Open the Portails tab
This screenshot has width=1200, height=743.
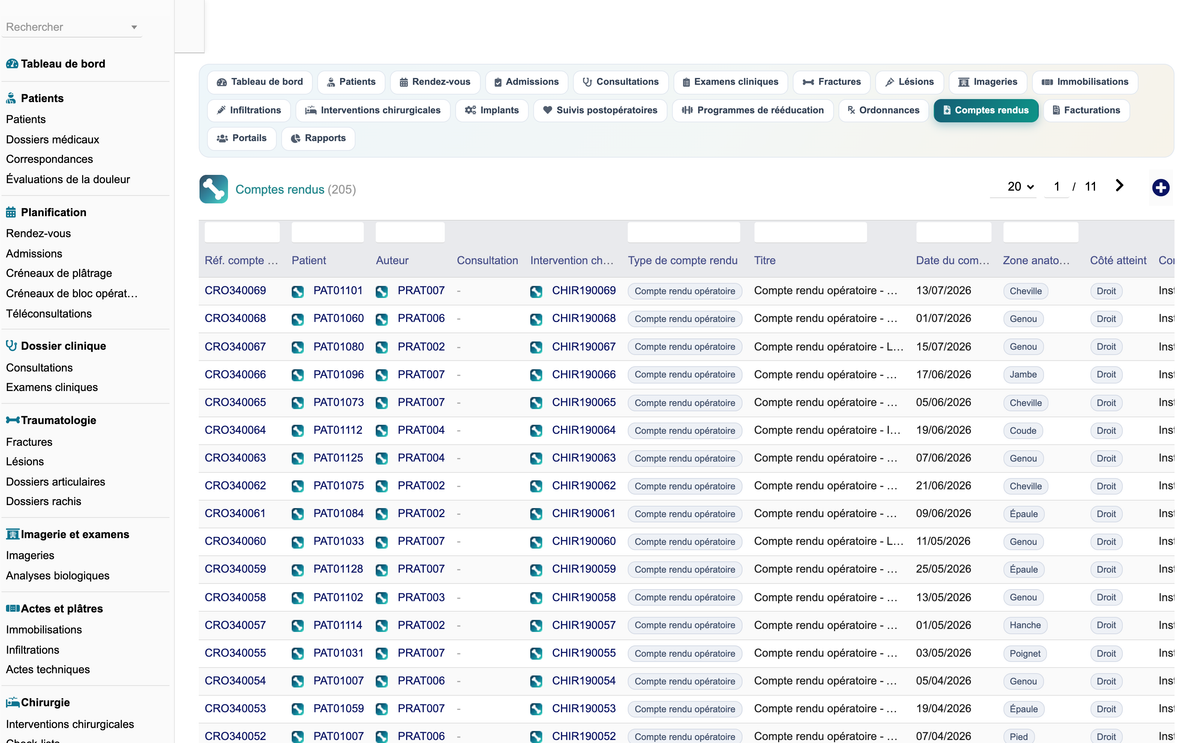point(242,138)
